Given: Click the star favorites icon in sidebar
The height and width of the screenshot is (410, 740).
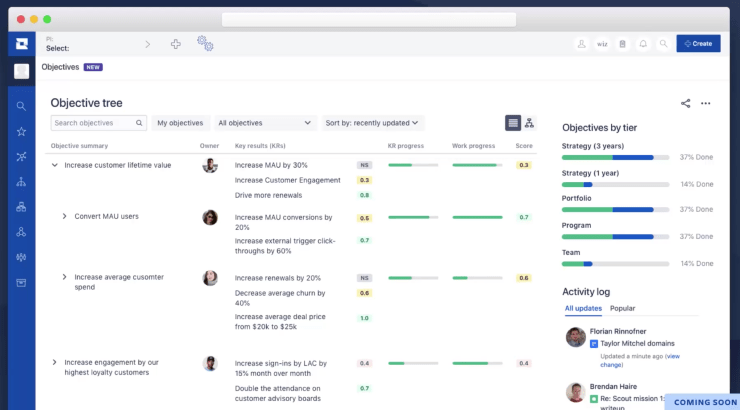Looking at the screenshot, I should point(21,131).
